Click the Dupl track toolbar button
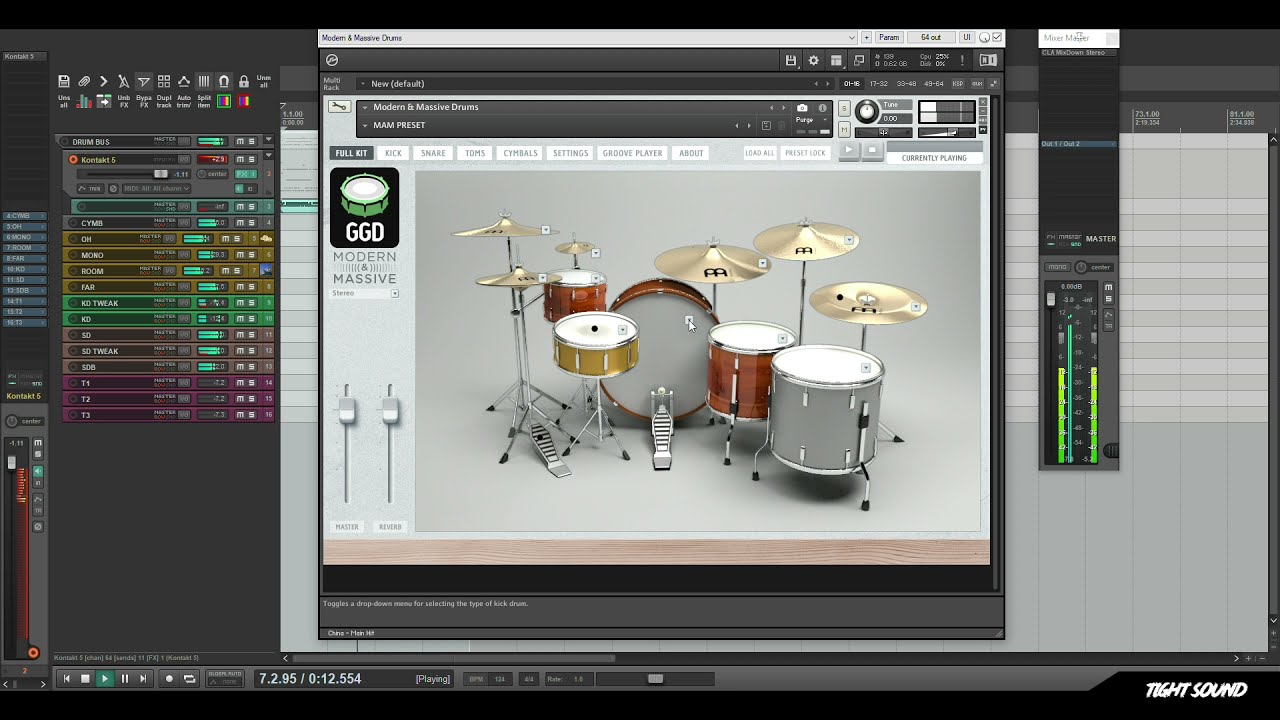The image size is (1280, 720). tap(164, 101)
